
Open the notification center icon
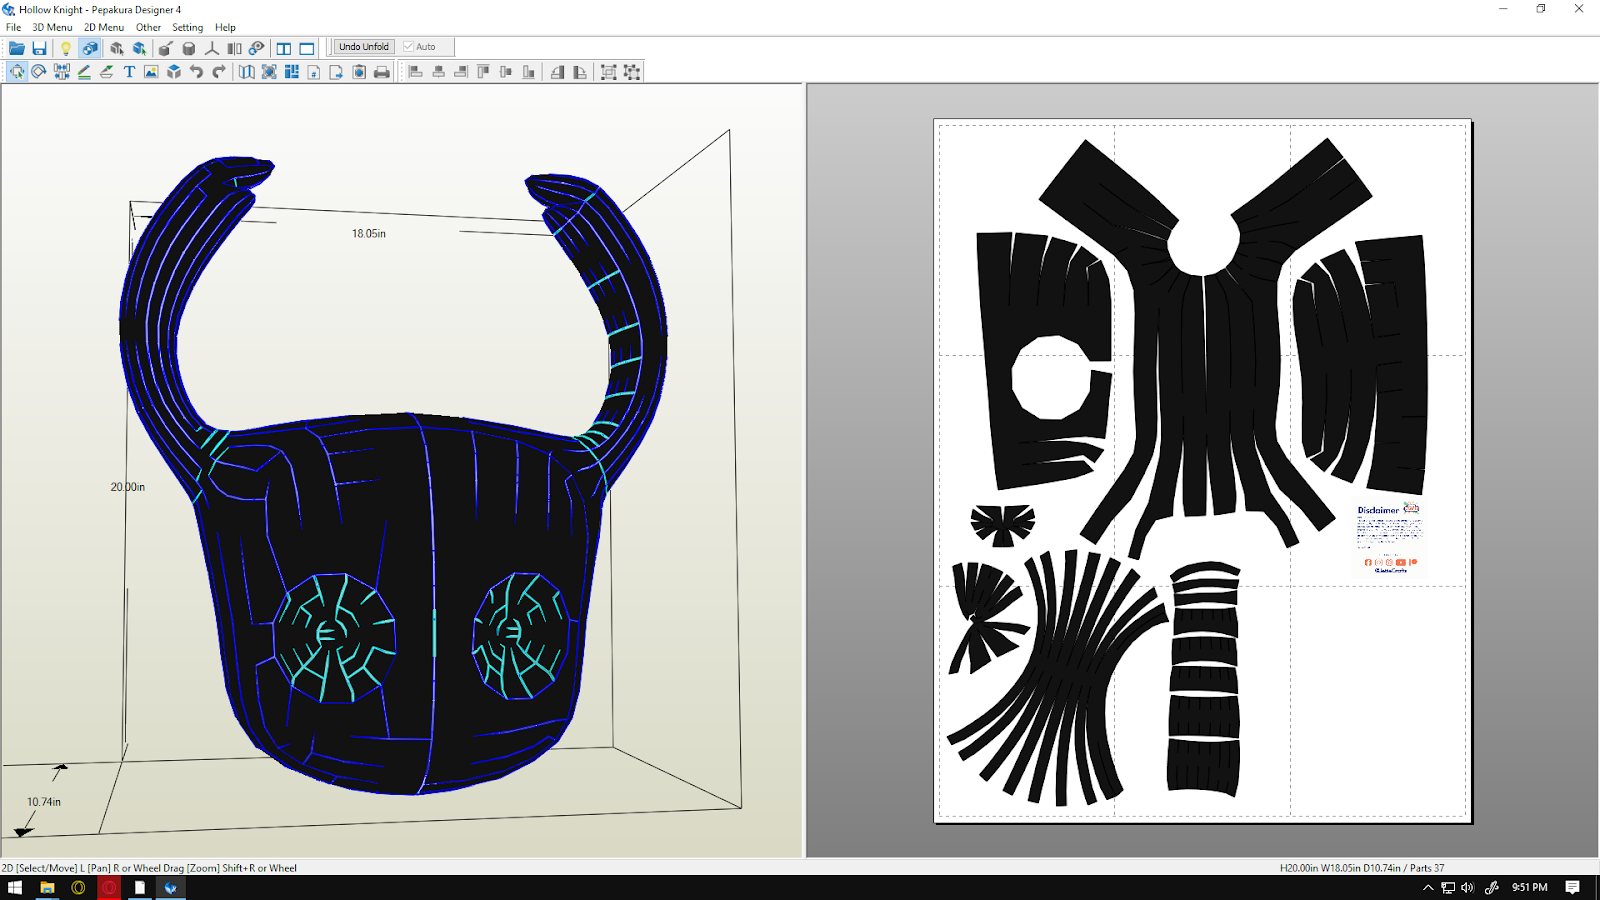click(x=1573, y=887)
